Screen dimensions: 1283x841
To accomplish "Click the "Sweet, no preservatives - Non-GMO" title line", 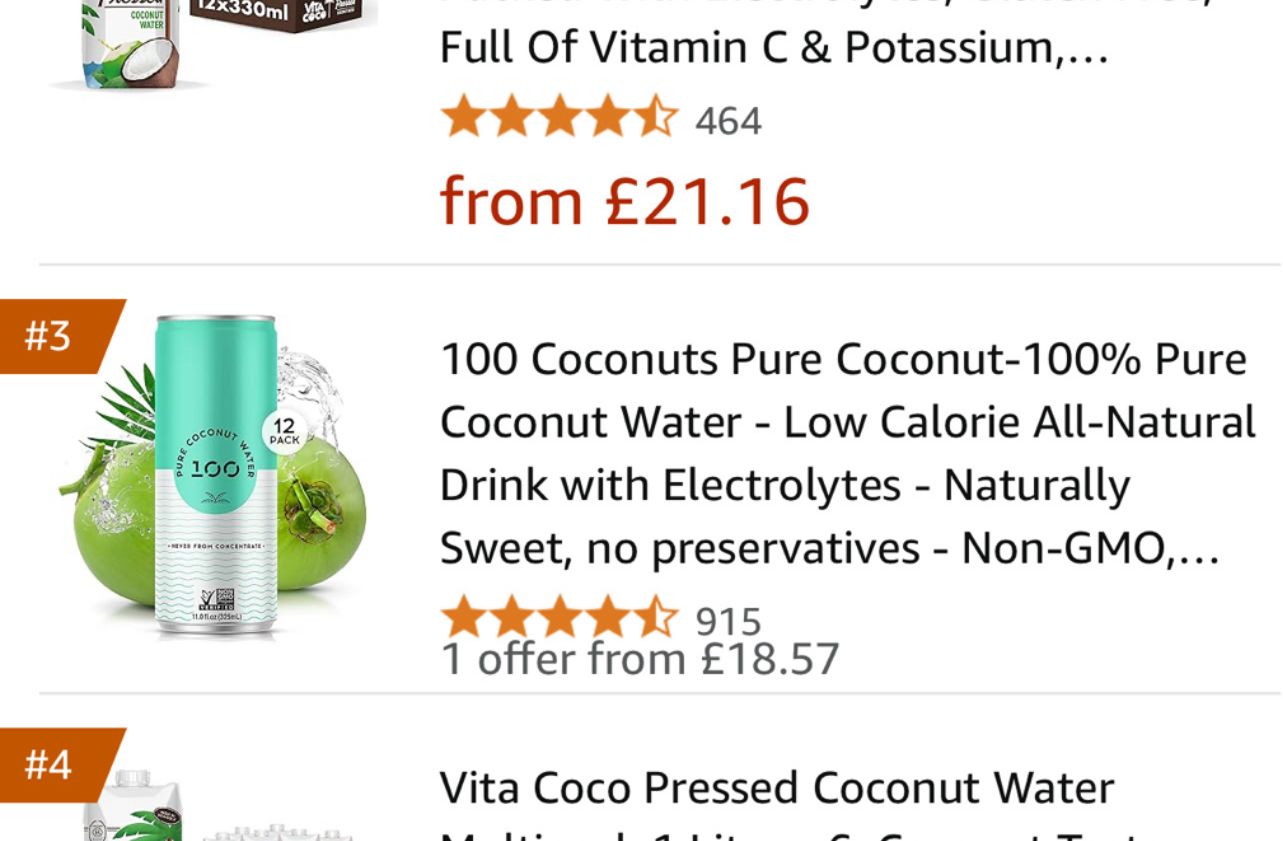I will [829, 548].
